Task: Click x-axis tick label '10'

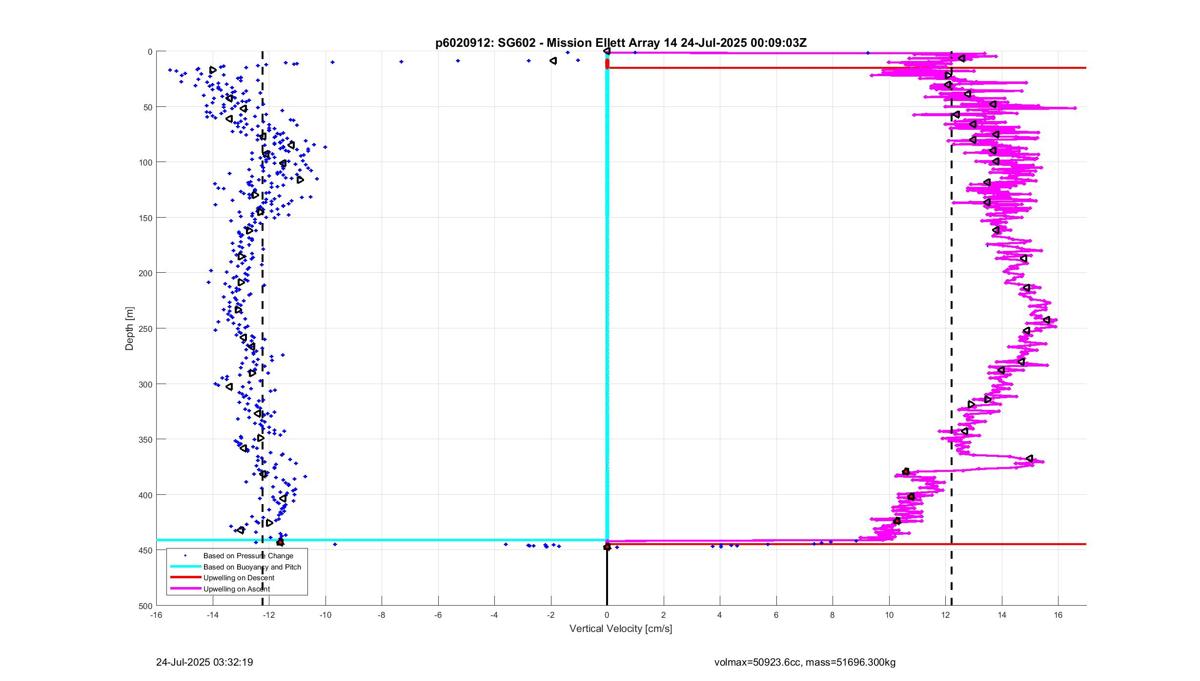Action: [x=889, y=615]
